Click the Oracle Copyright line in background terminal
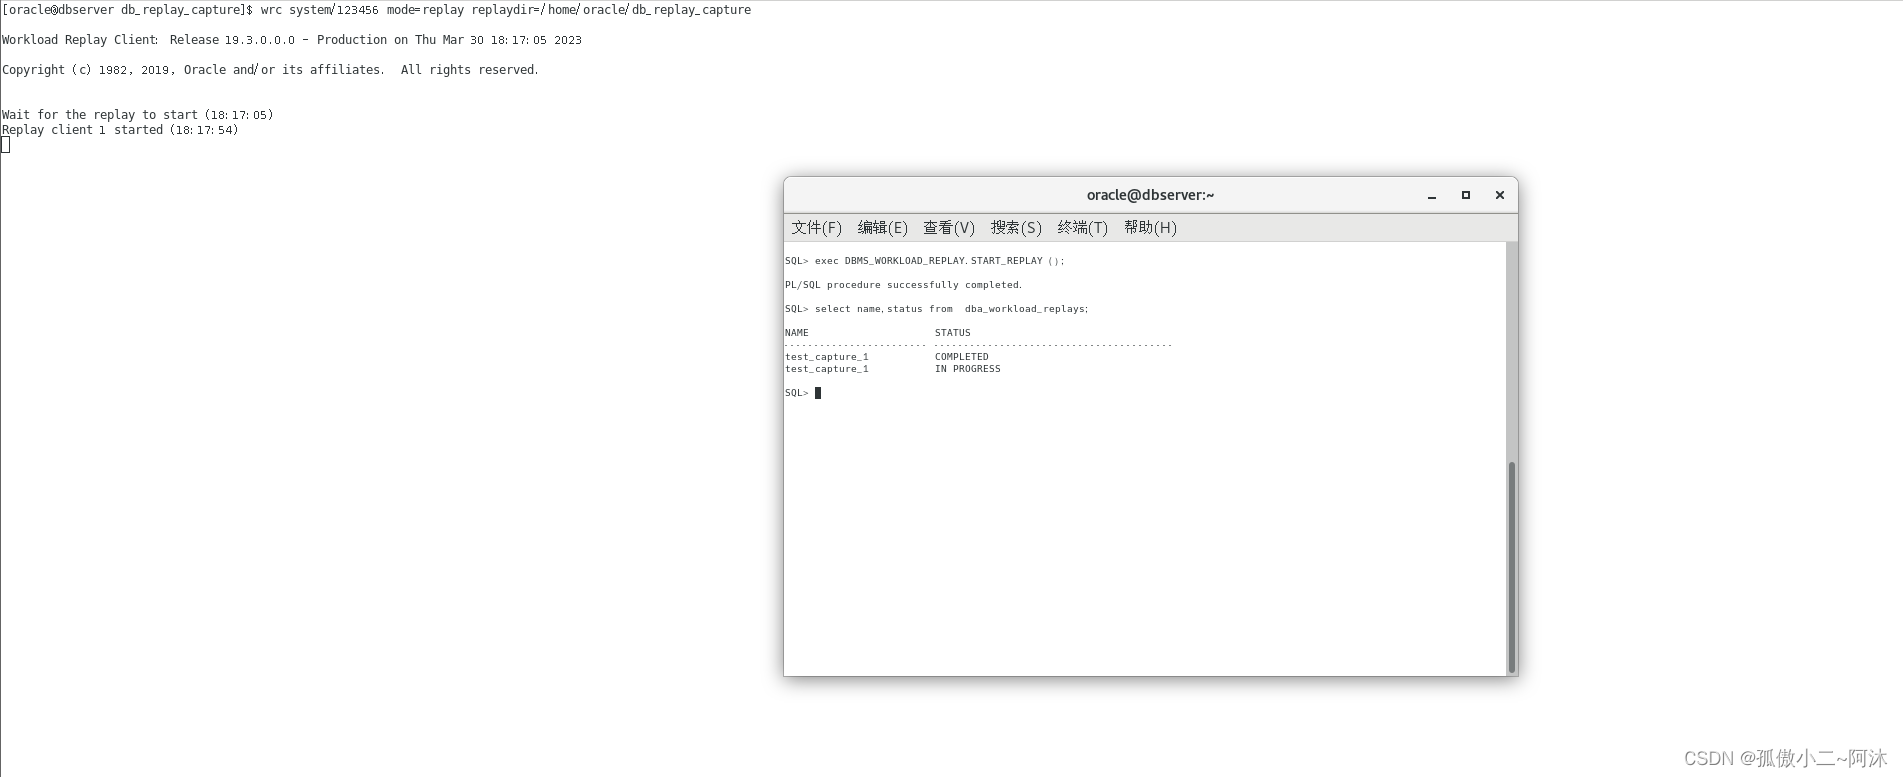The height and width of the screenshot is (777, 1903). [270, 70]
